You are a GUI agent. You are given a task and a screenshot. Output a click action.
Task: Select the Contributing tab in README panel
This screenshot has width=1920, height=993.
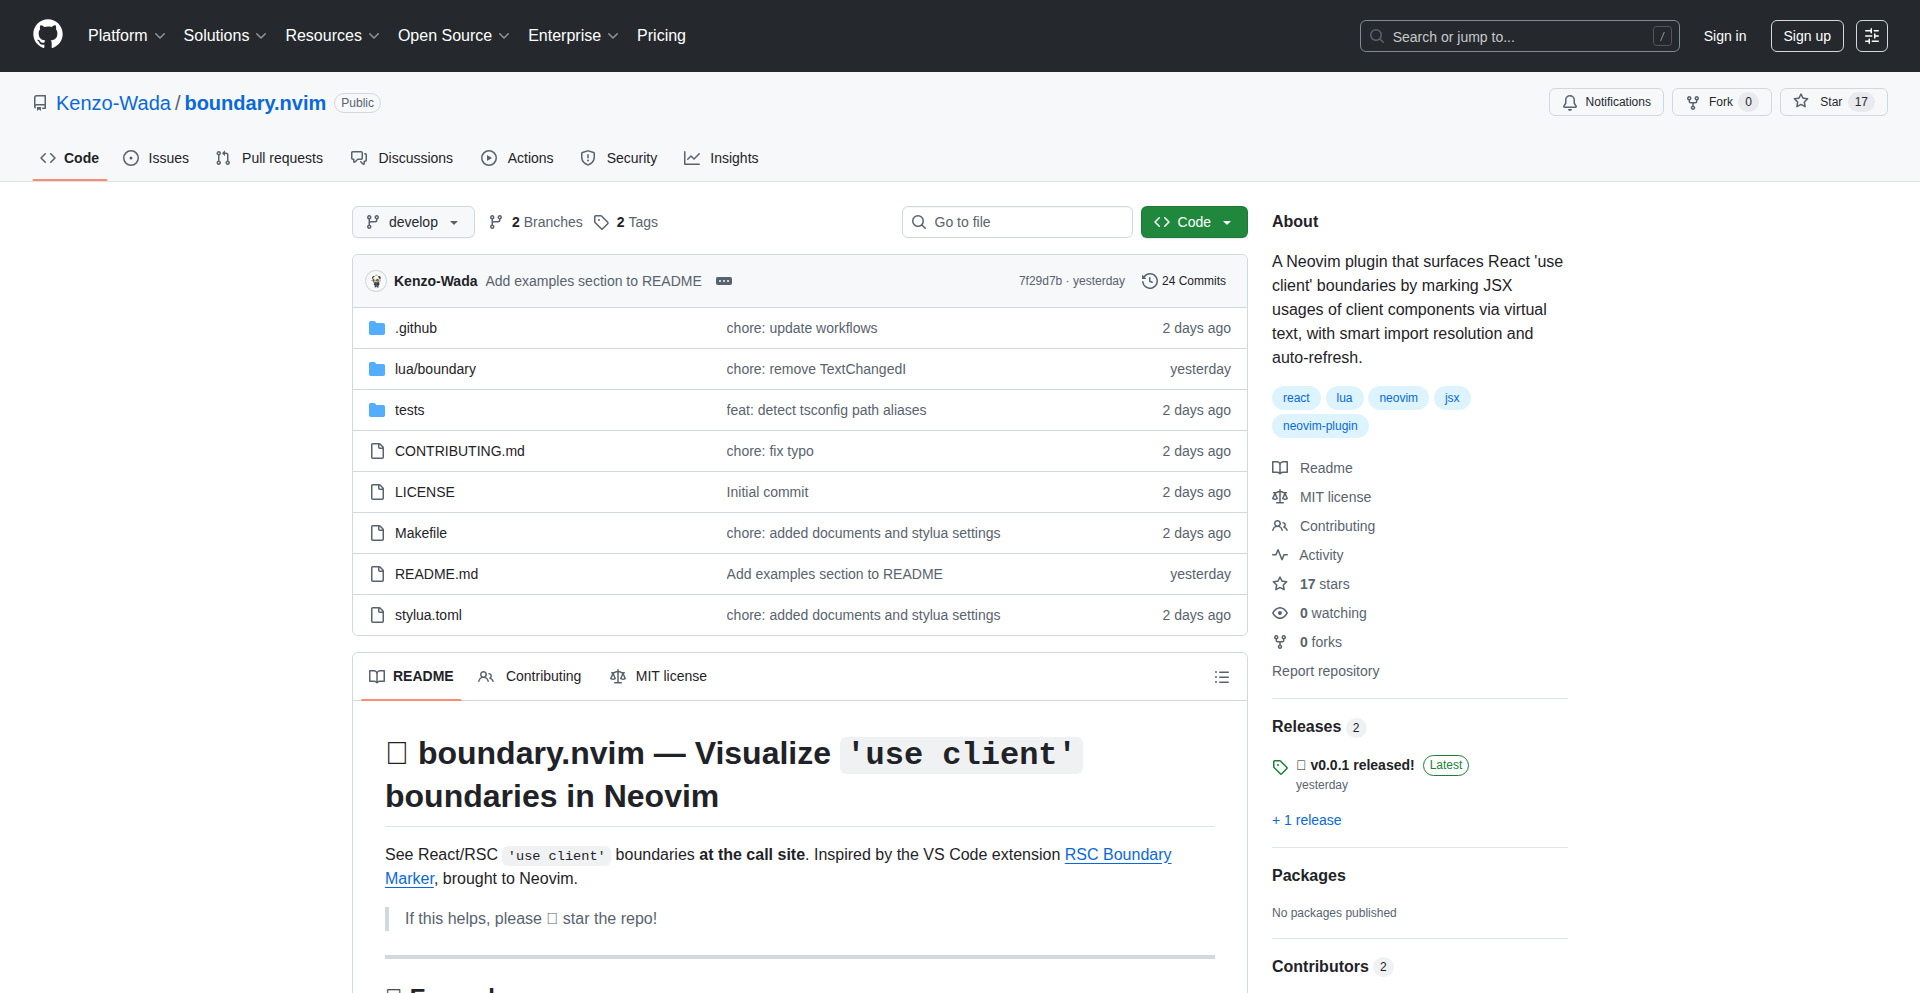pyautogui.click(x=530, y=677)
